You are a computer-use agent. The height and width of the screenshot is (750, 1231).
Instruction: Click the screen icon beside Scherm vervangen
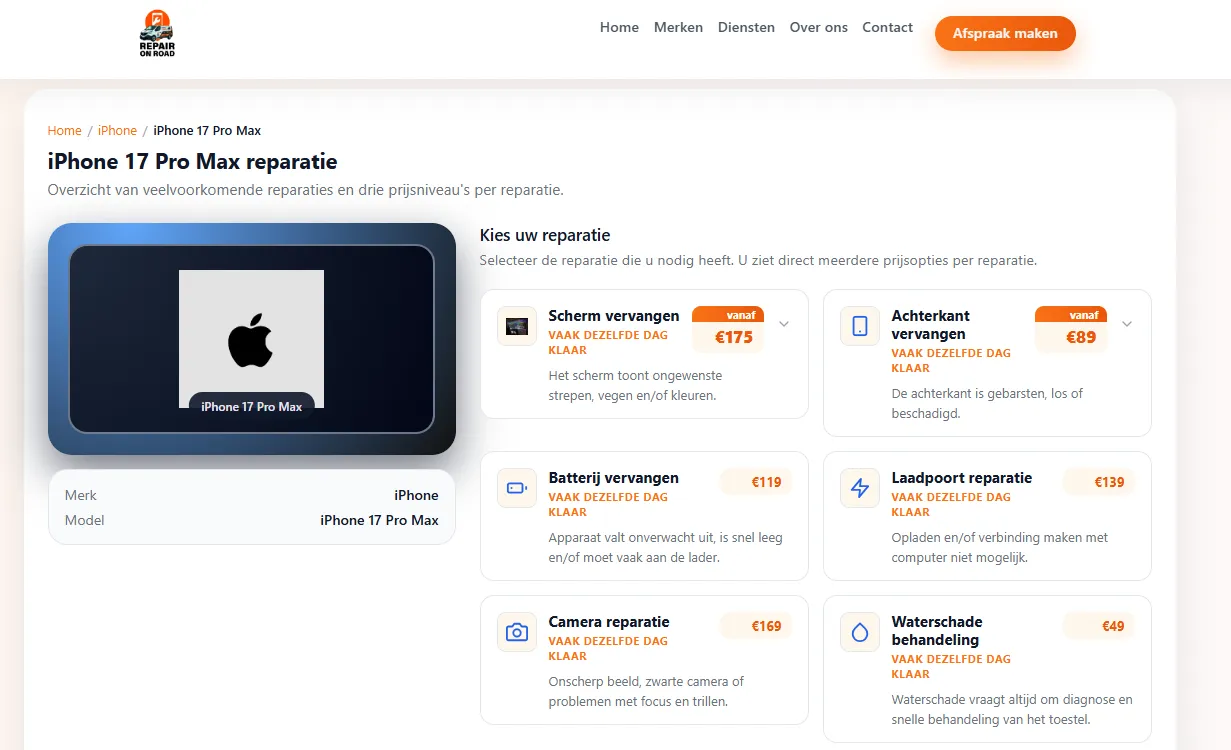coord(517,326)
